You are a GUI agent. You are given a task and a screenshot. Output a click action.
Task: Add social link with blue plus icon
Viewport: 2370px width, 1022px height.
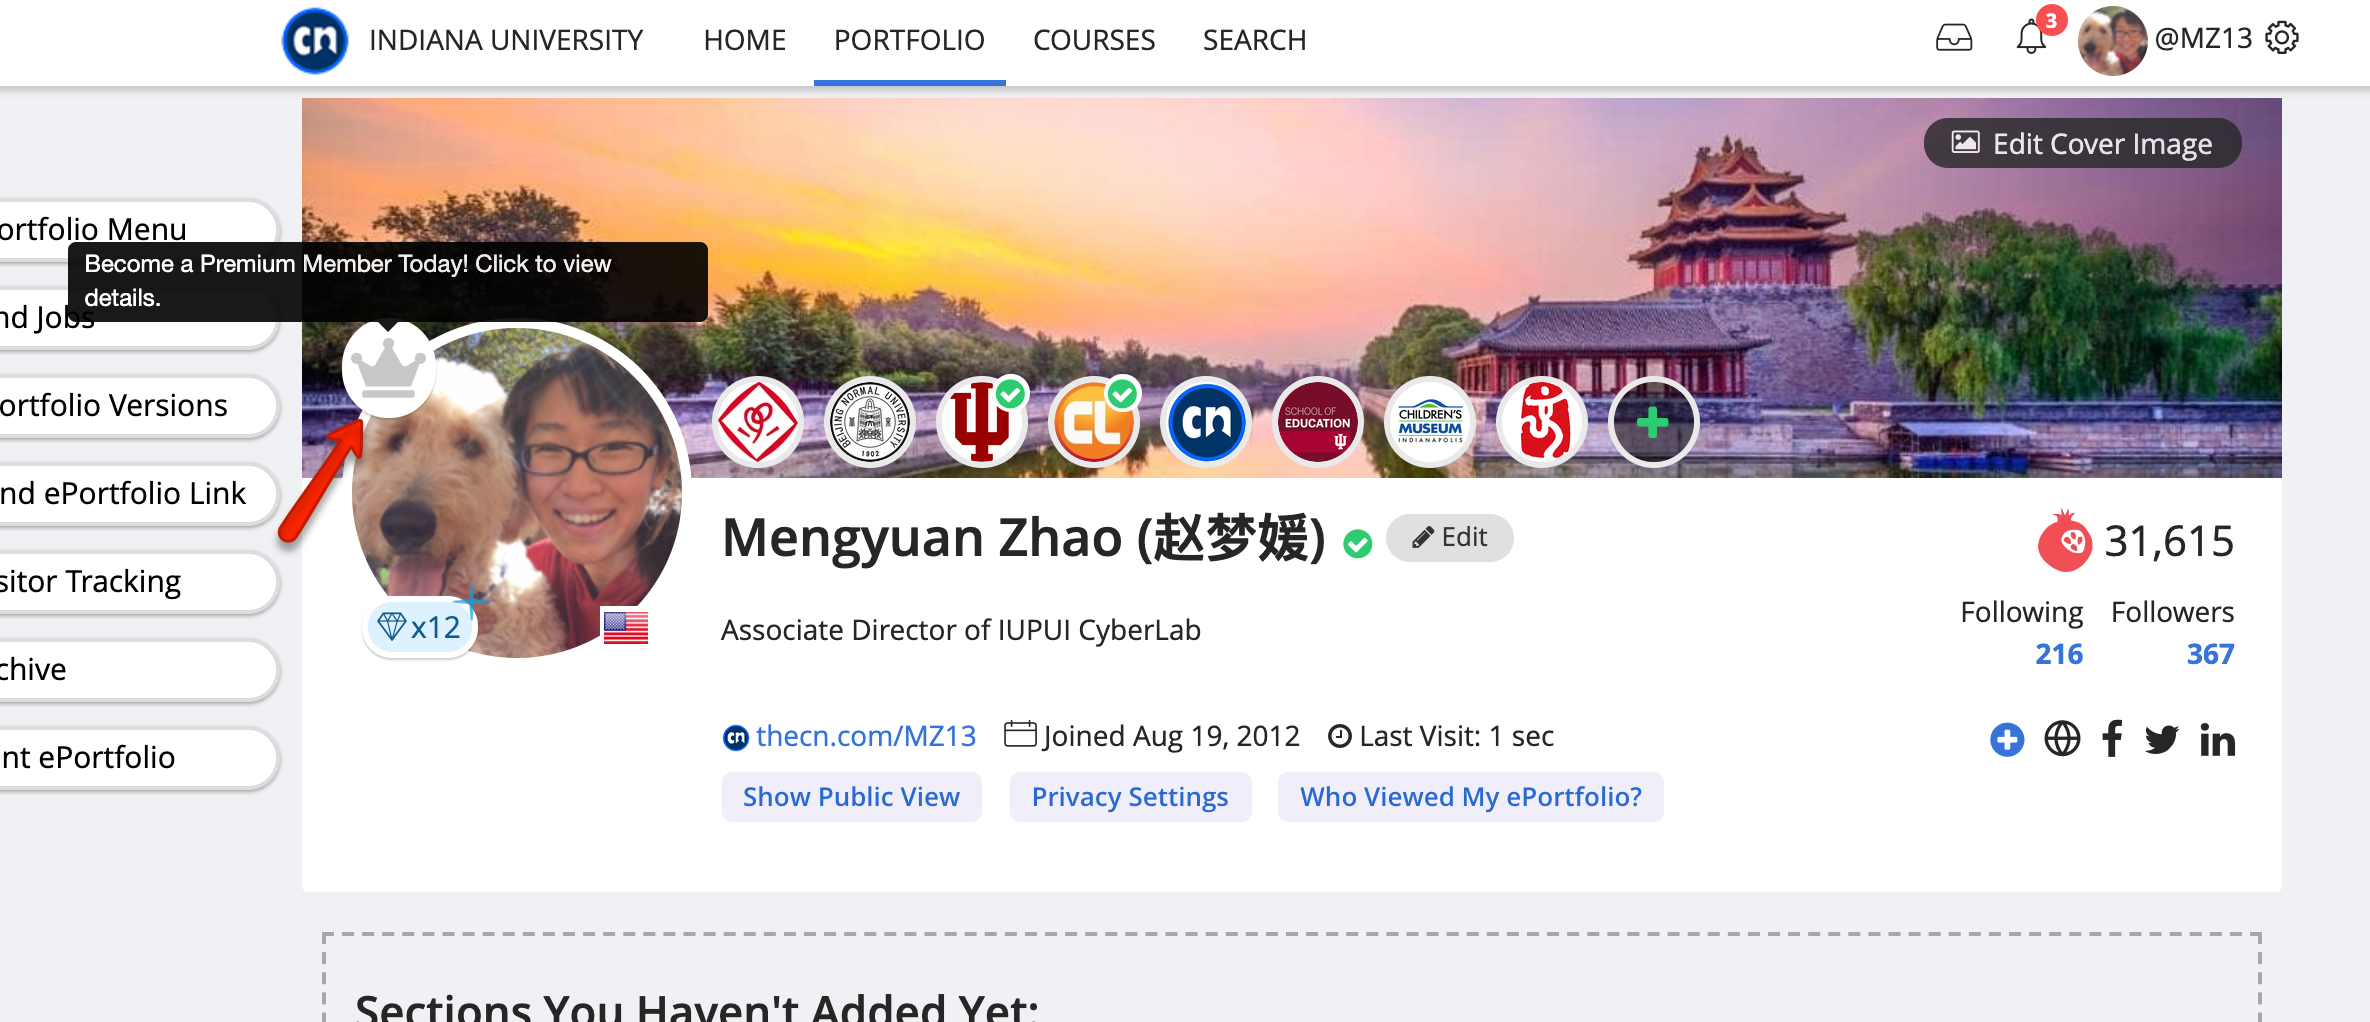pos(2007,740)
